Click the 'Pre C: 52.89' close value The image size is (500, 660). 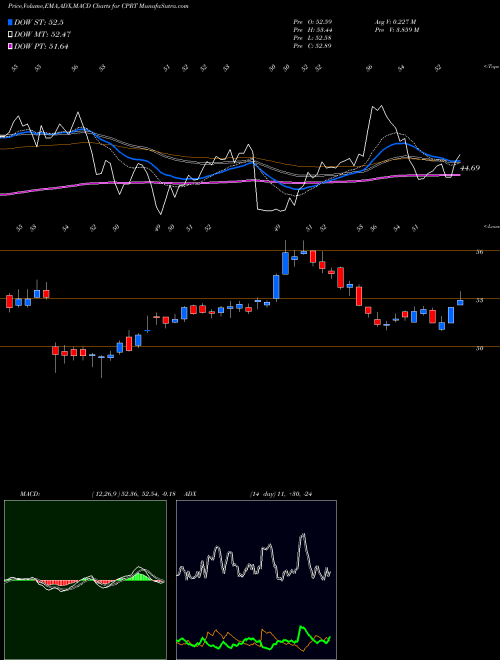pyautogui.click(x=312, y=45)
